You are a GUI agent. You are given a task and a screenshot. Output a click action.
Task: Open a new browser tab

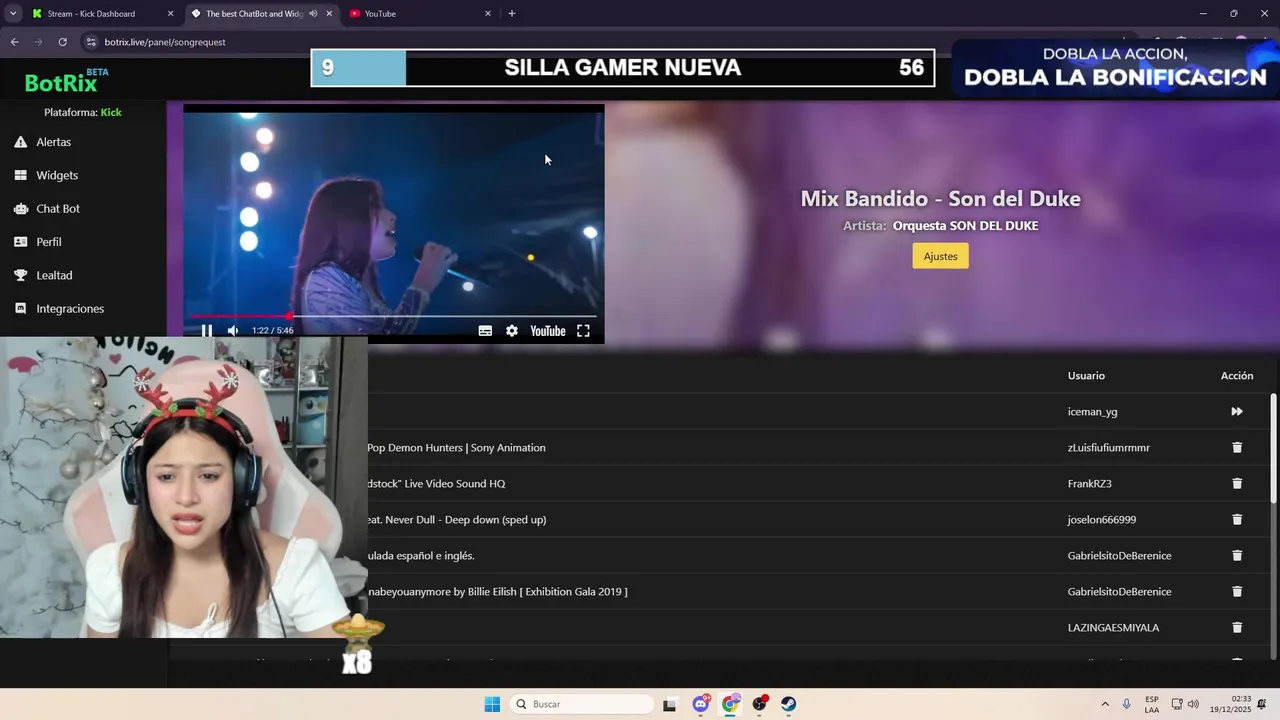512,14
